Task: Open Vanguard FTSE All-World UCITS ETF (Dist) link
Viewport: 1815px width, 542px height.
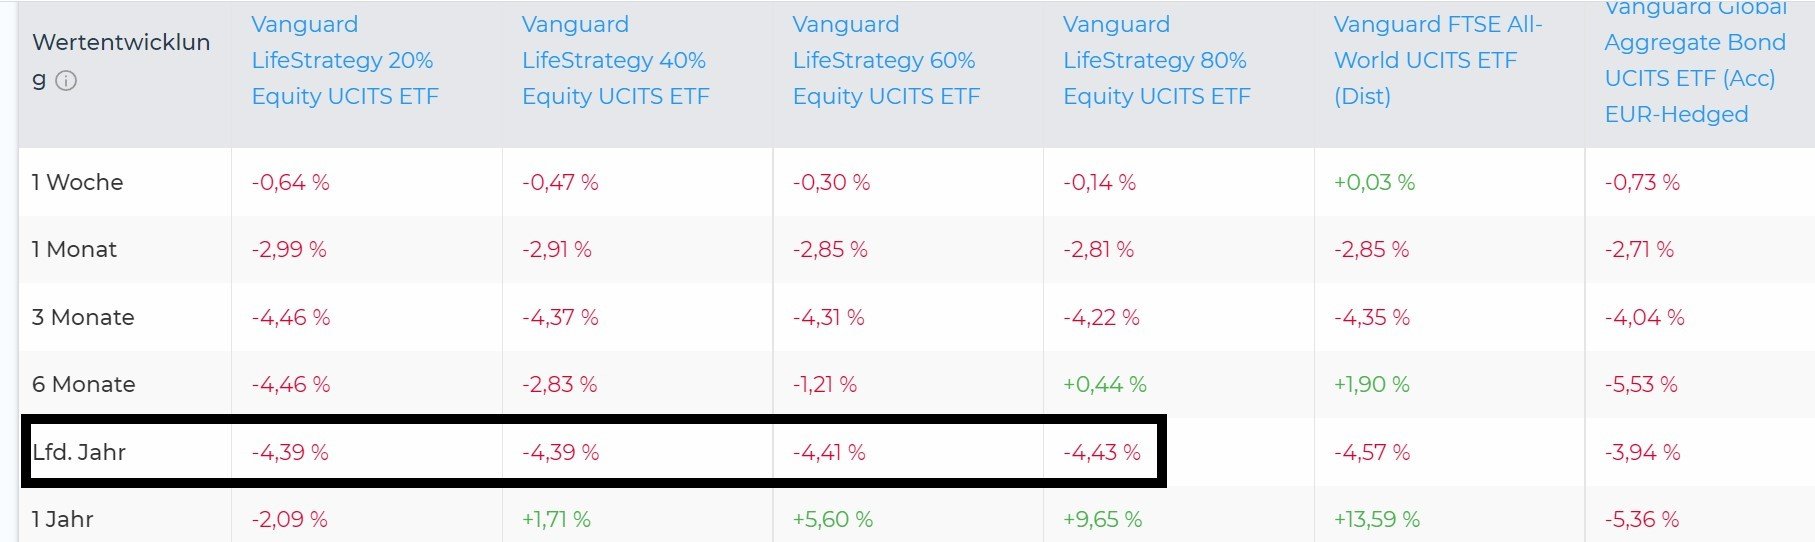Action: [1437, 60]
